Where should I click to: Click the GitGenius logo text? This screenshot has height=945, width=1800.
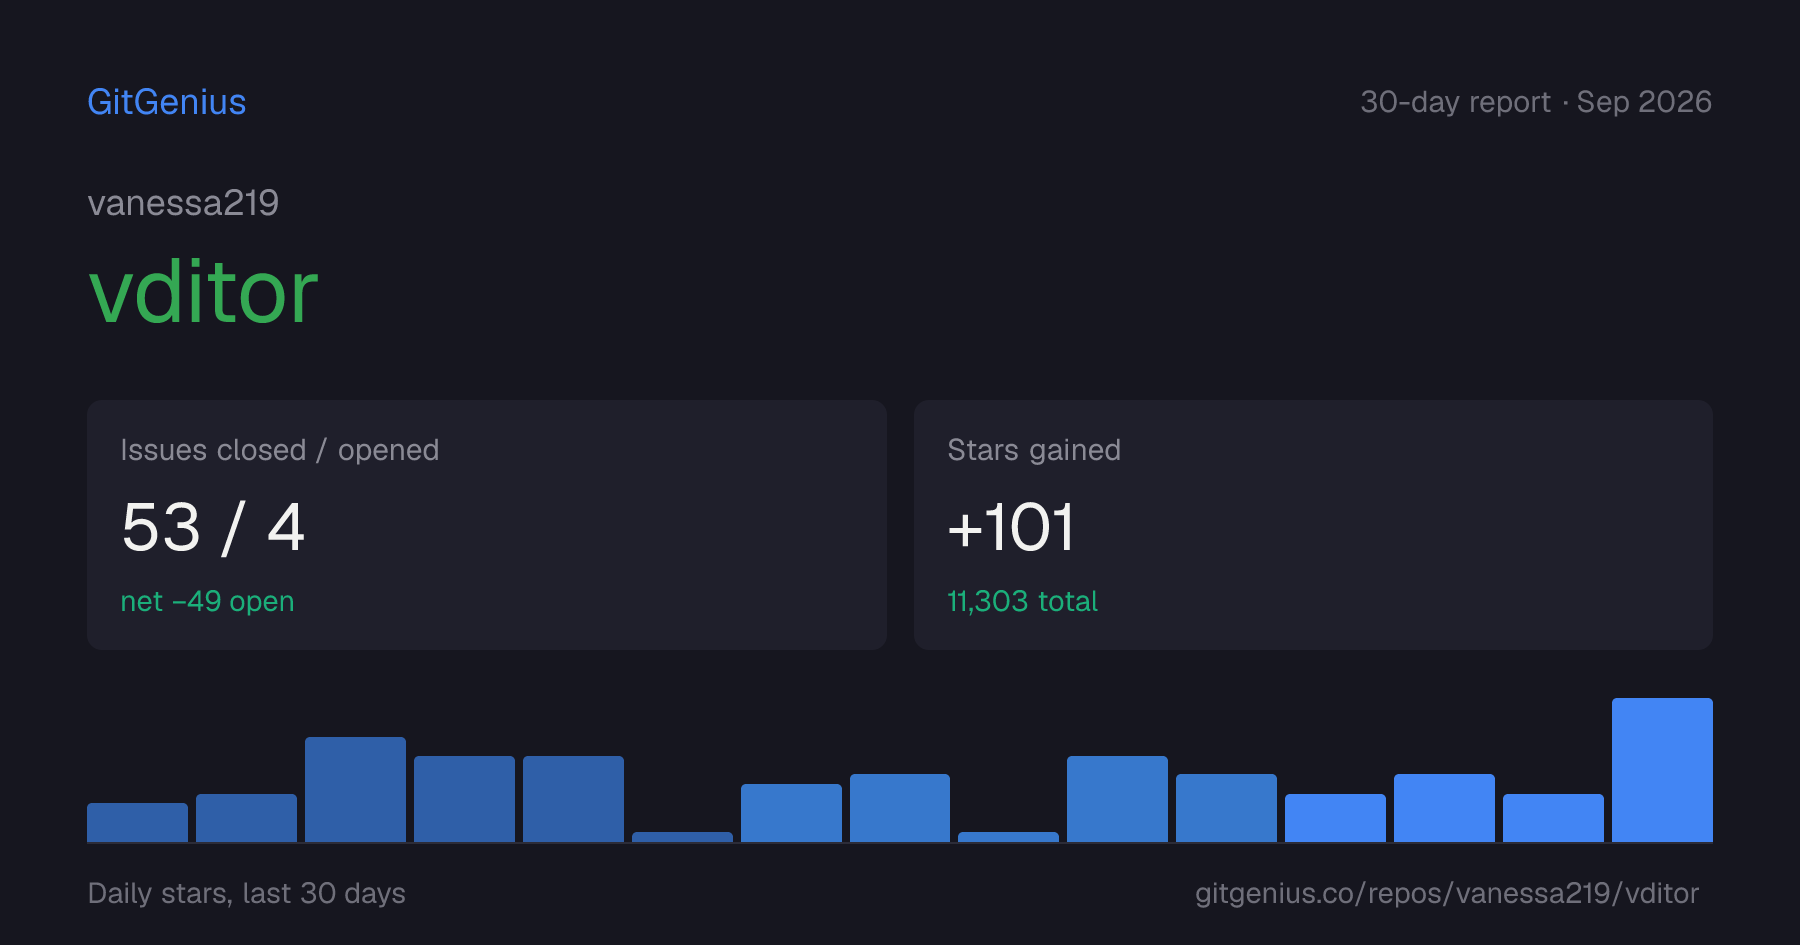167,102
